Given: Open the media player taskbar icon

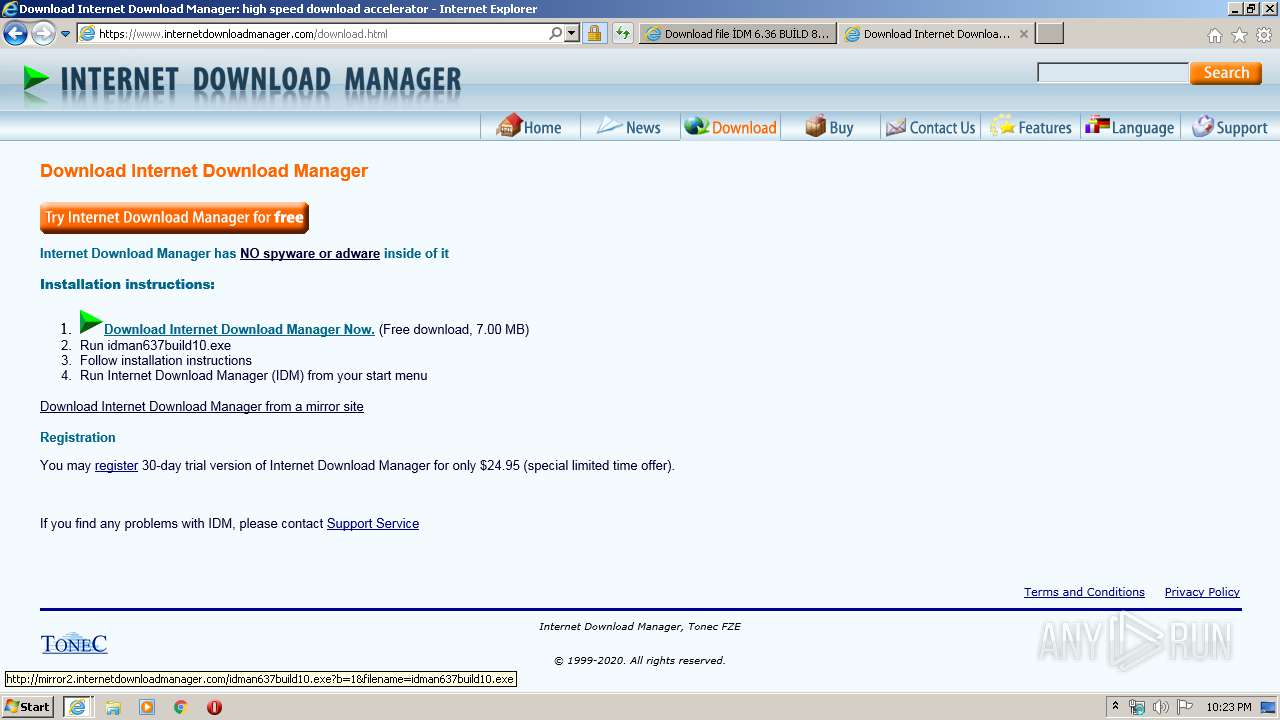Looking at the screenshot, I should click(x=147, y=707).
